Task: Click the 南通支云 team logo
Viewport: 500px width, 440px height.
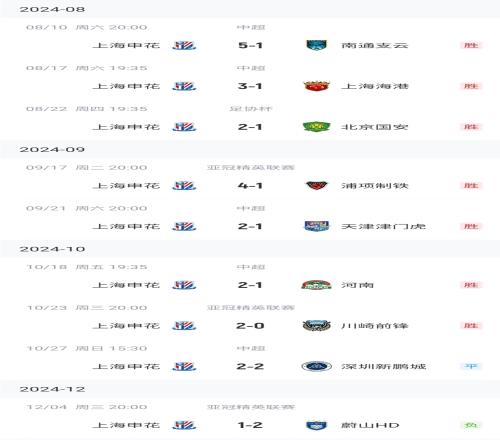Action: coord(316,45)
